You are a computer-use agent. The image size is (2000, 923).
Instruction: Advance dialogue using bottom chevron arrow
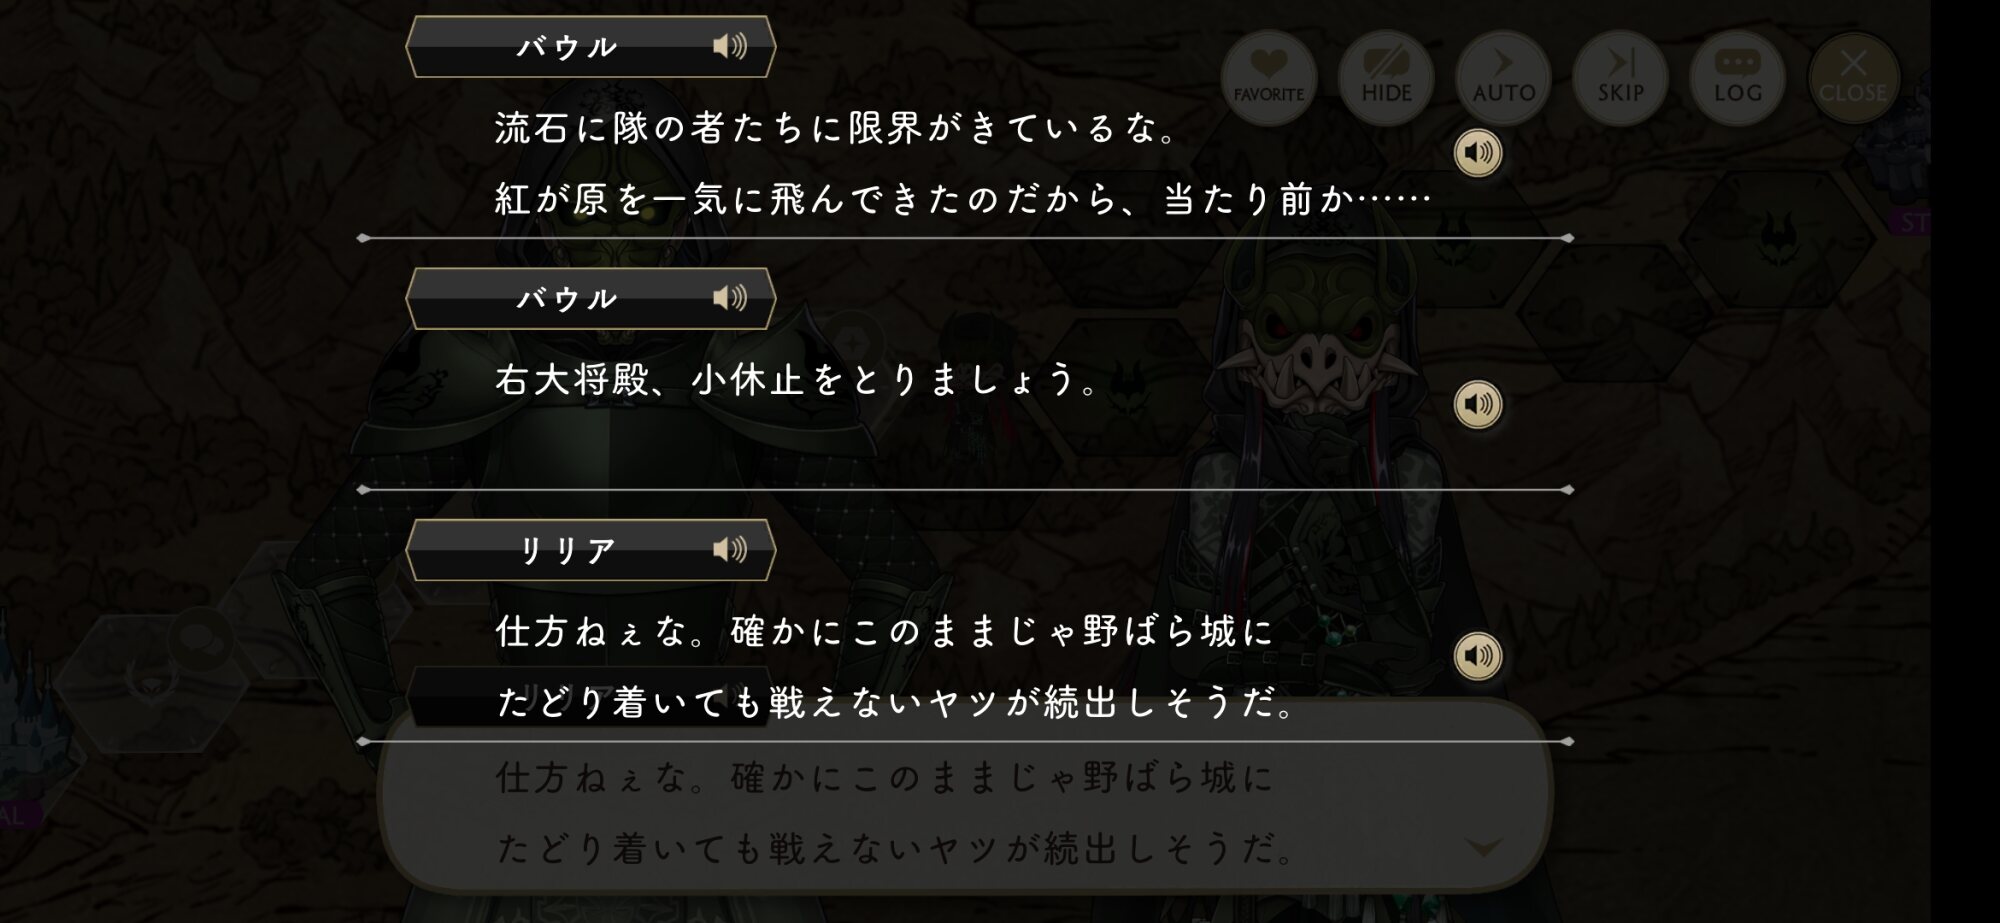pyautogui.click(x=1483, y=848)
